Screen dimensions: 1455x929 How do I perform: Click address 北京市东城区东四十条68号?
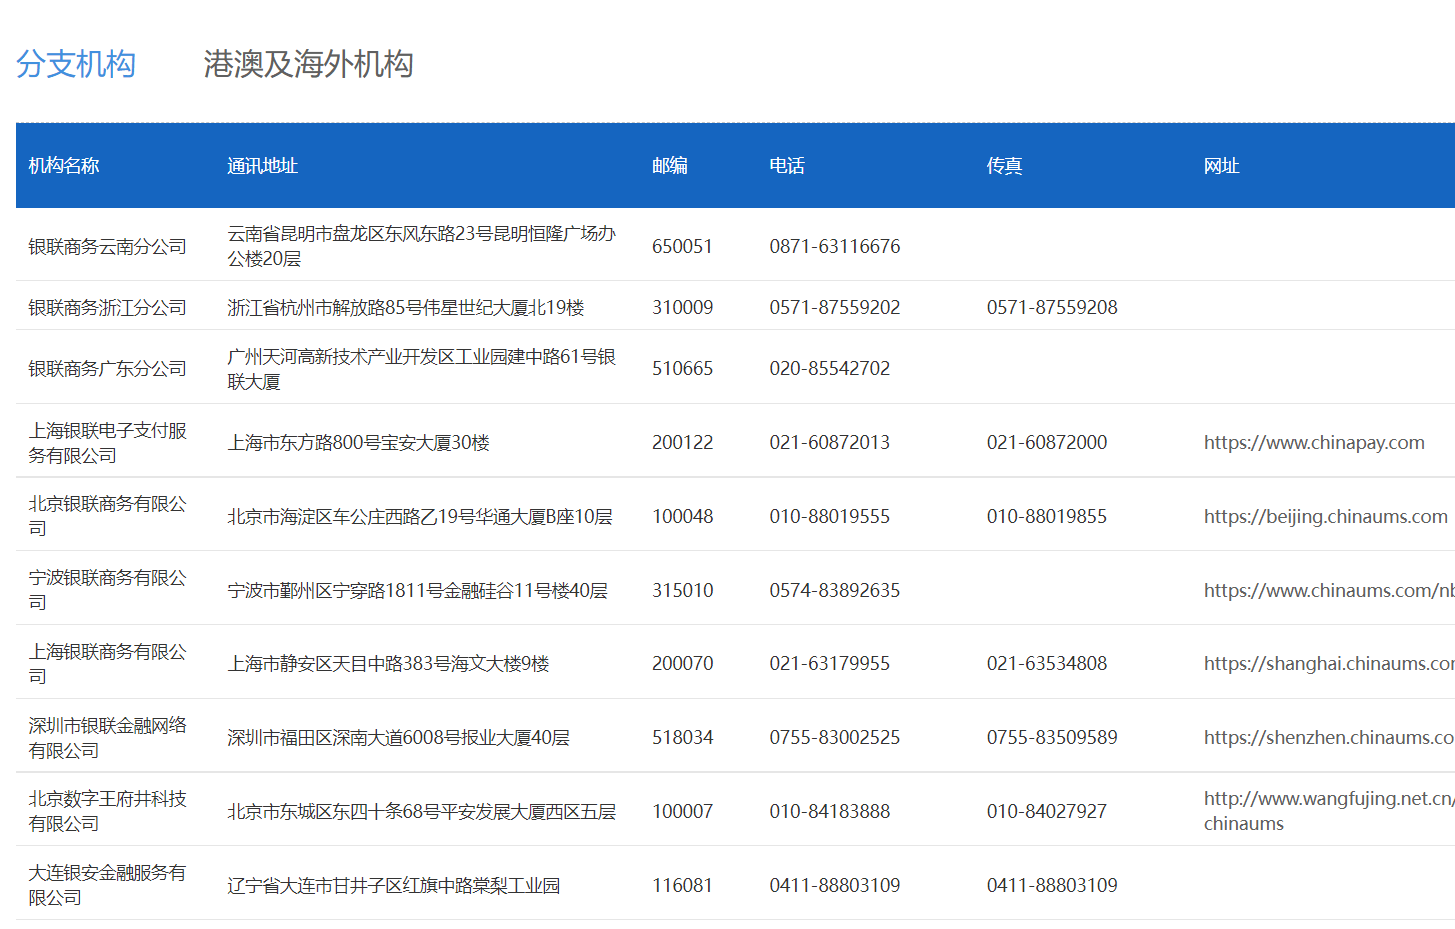[421, 811]
